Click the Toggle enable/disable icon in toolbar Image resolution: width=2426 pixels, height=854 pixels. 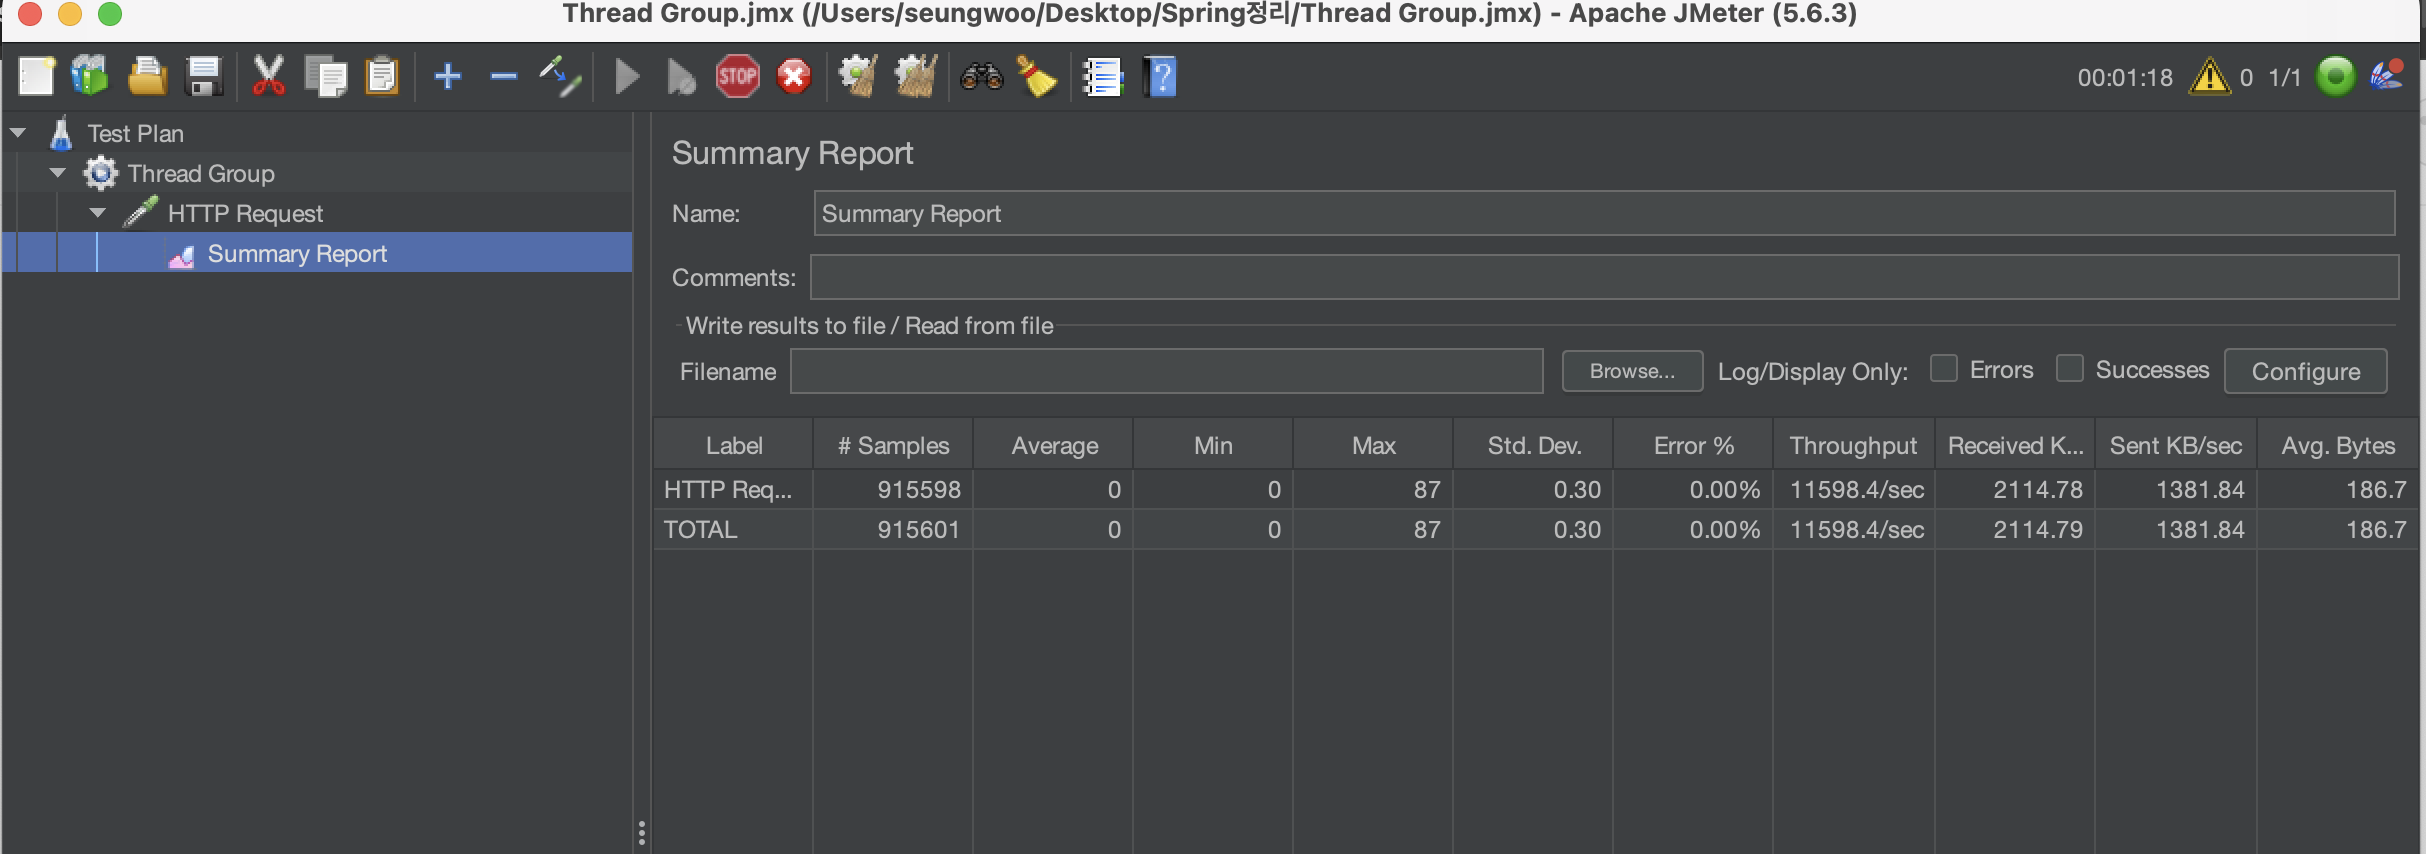tap(560, 76)
